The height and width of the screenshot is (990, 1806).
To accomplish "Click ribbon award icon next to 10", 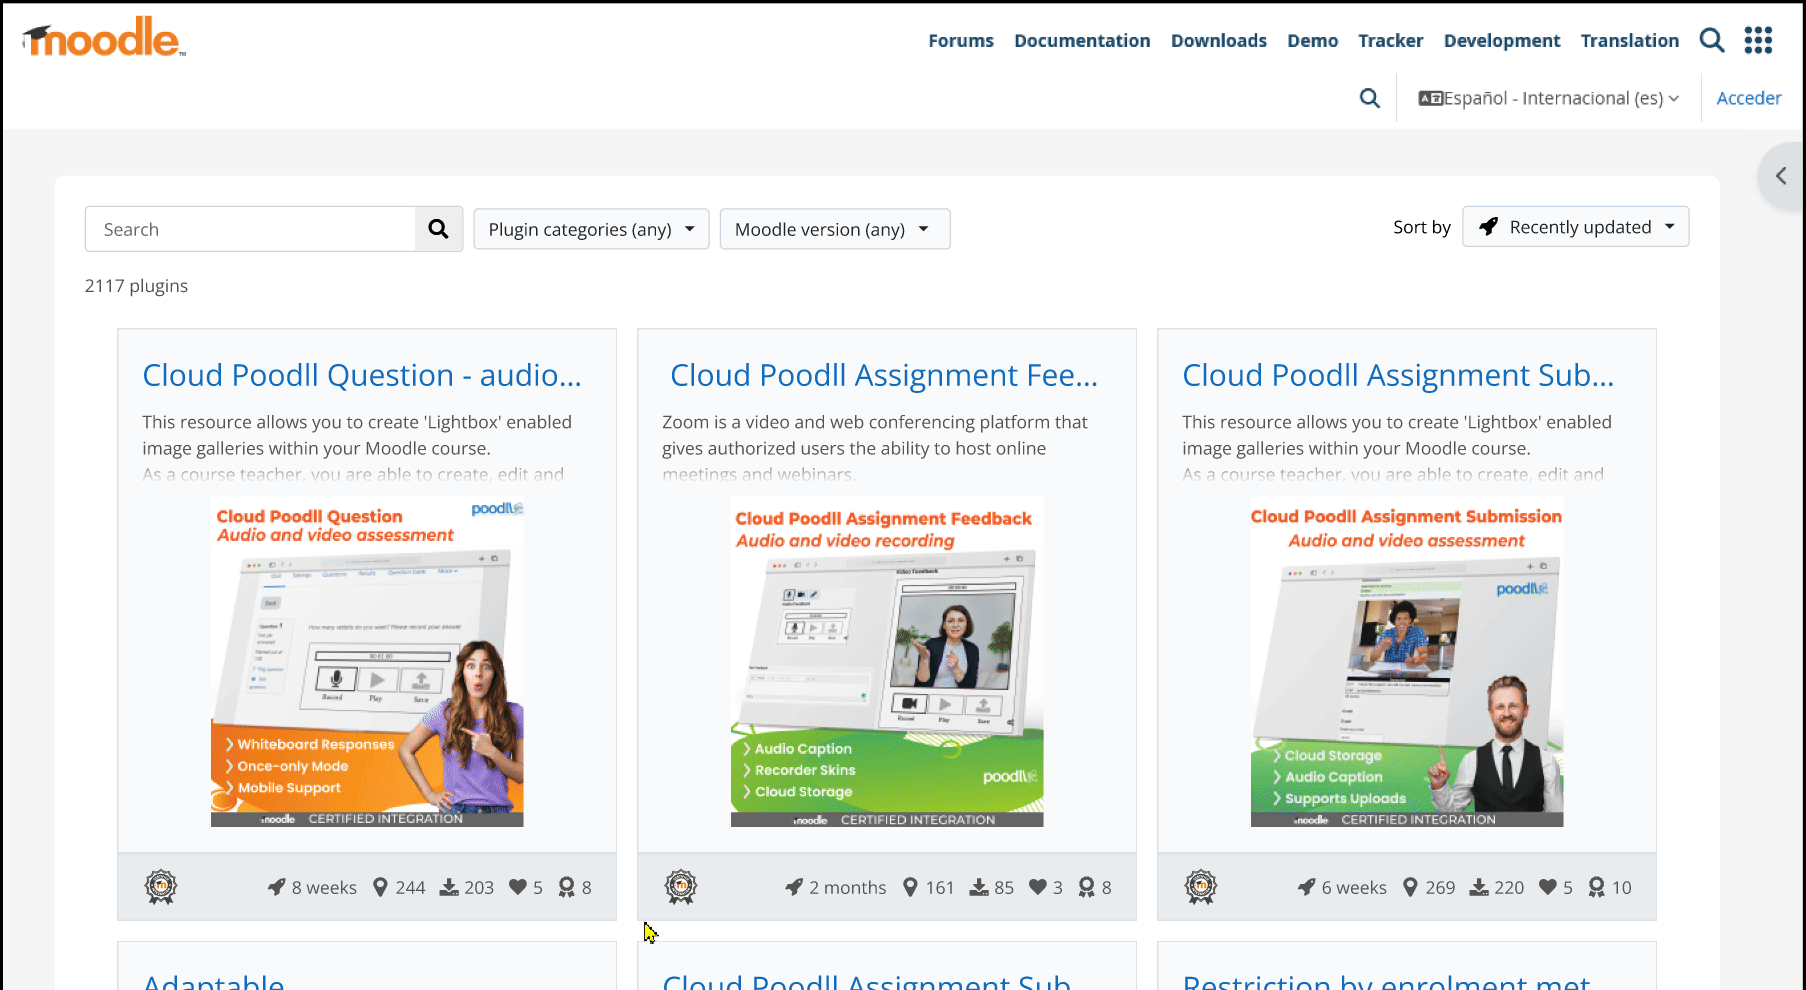I will [x=1597, y=887].
